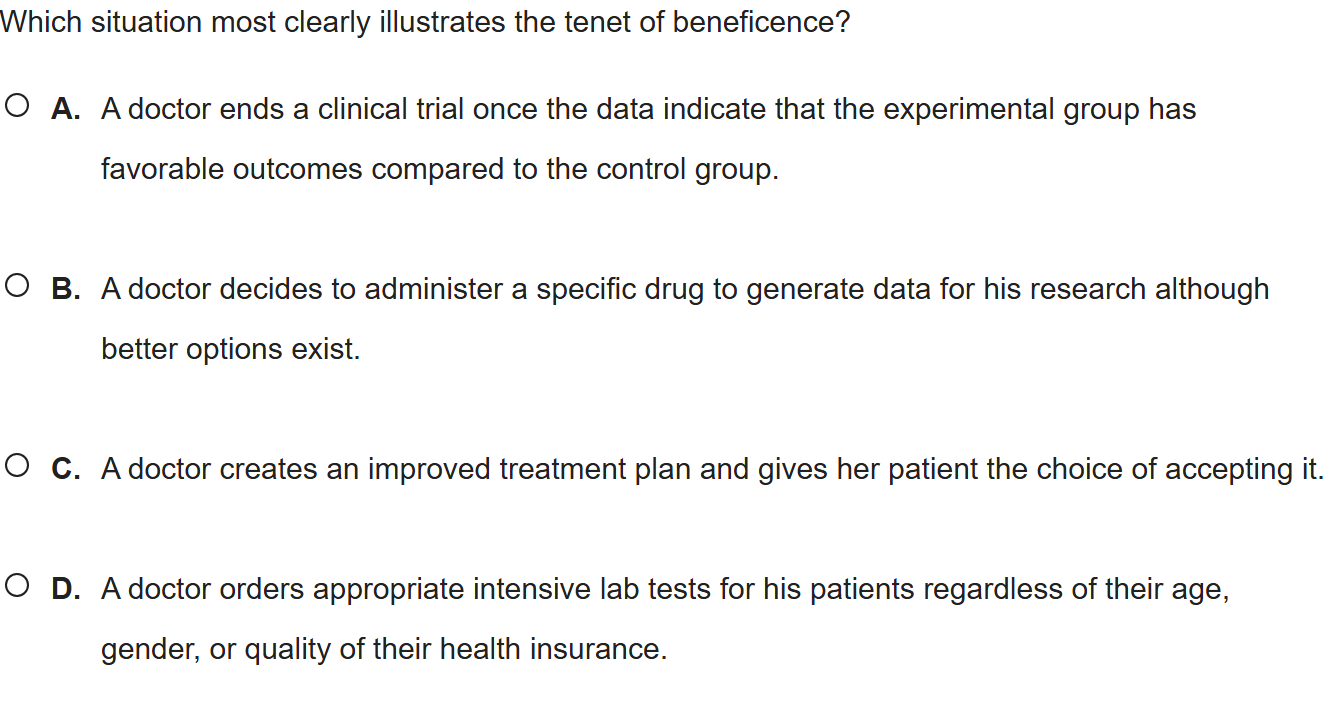Select the radio button for option B
Screen dimensions: 1336x702
[x=16, y=287]
